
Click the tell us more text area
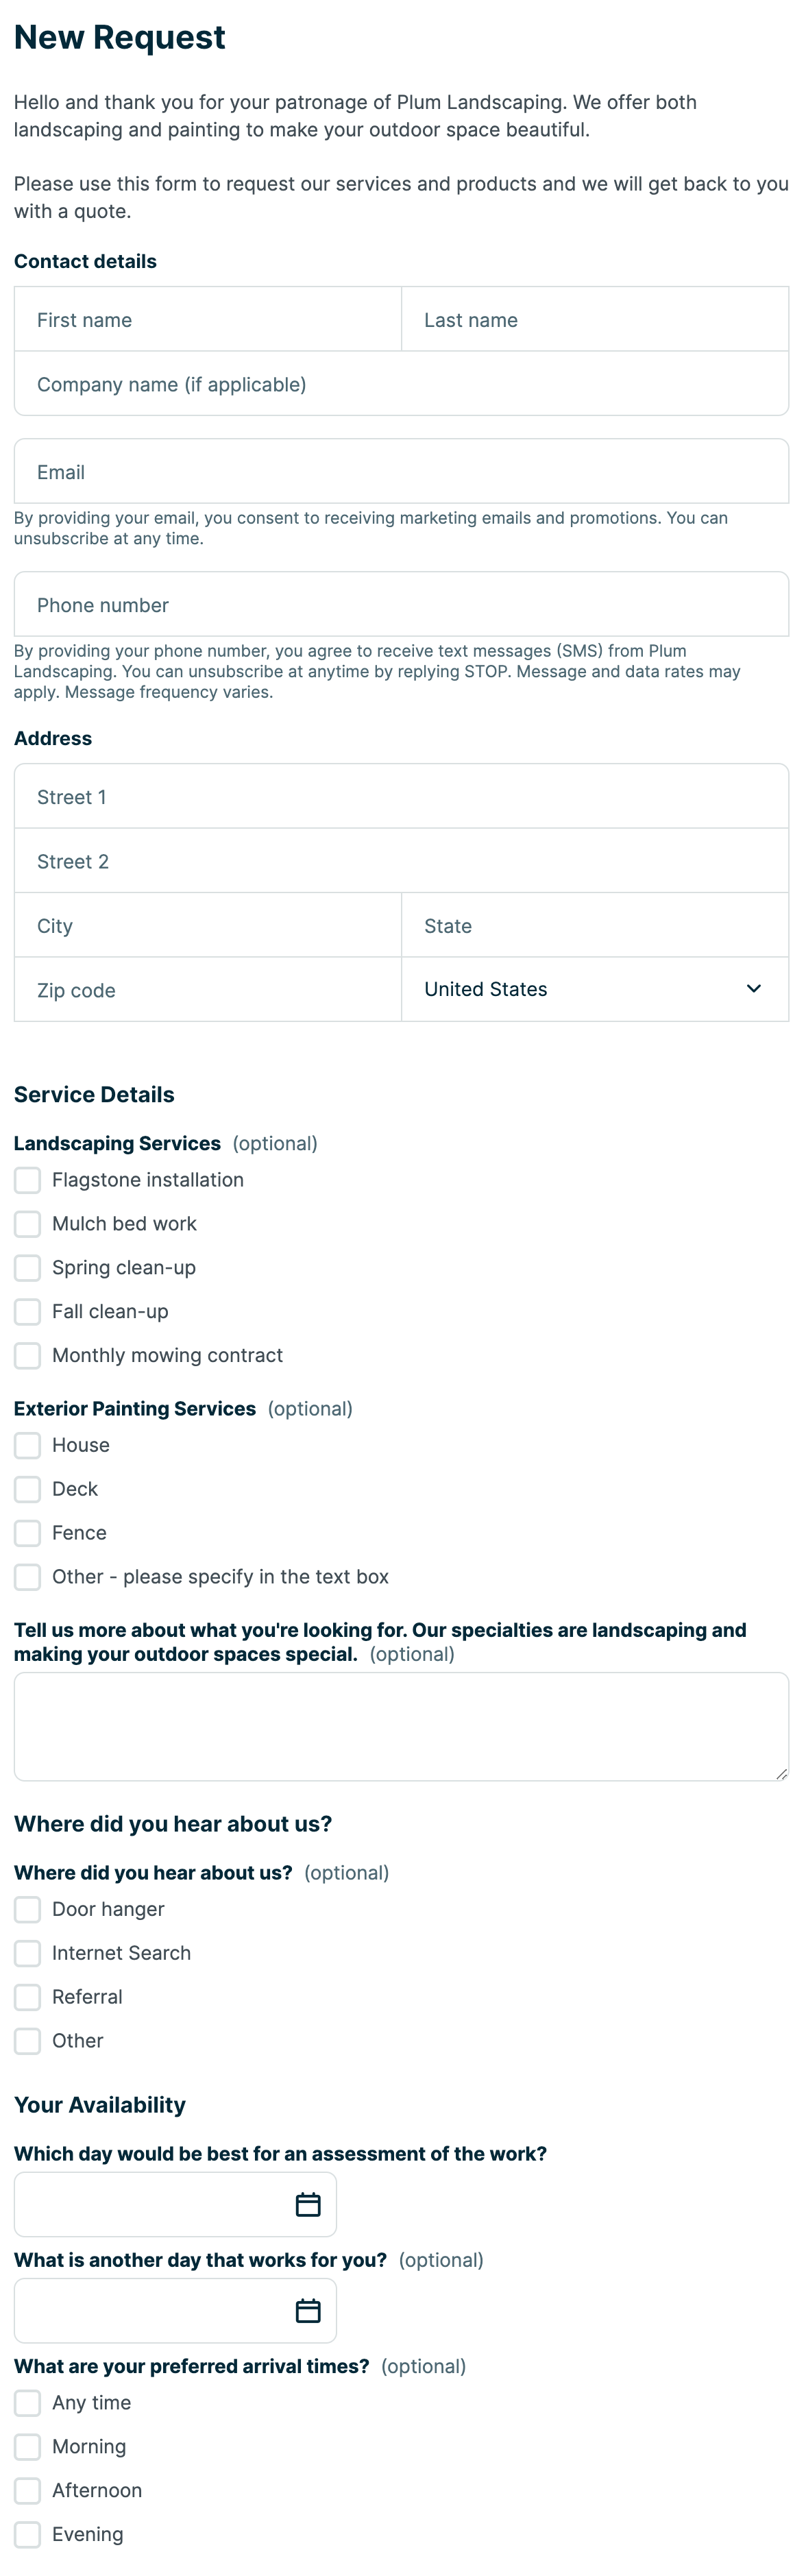pyautogui.click(x=401, y=1727)
